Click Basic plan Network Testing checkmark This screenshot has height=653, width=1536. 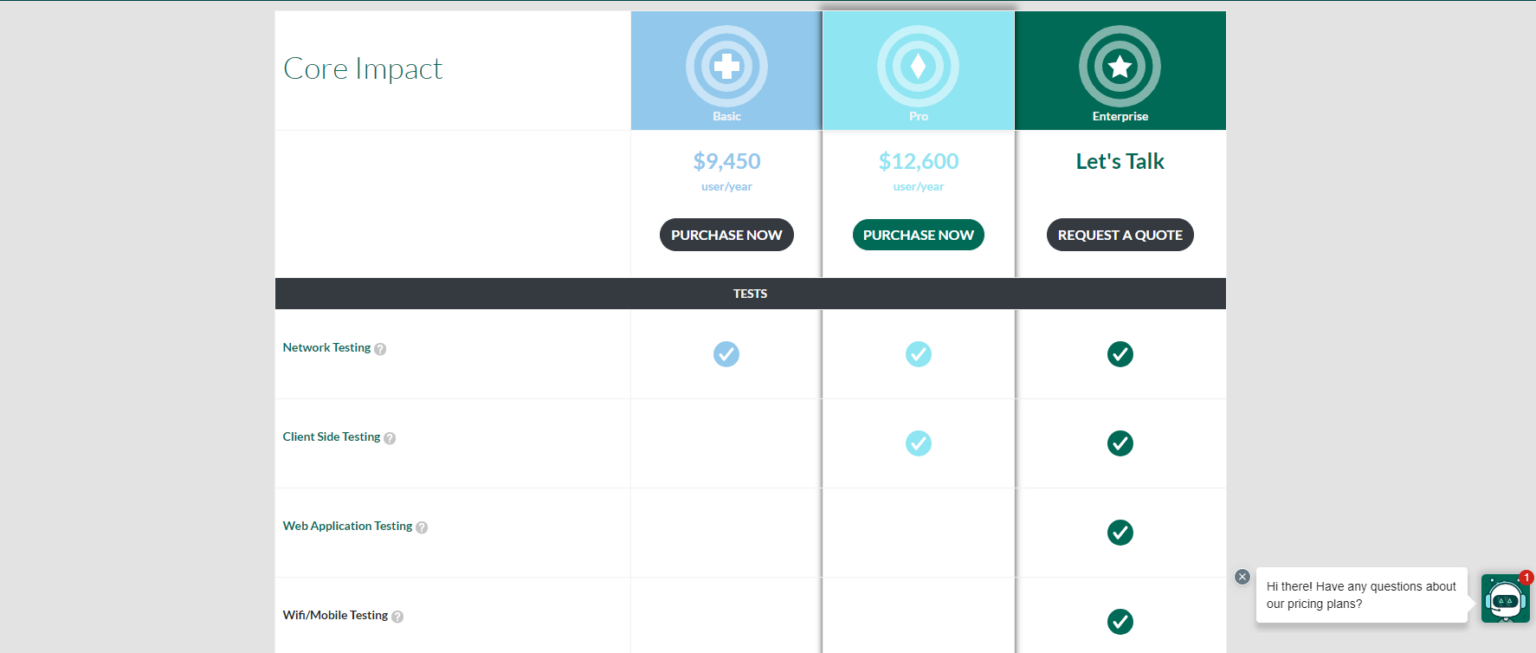tap(727, 354)
